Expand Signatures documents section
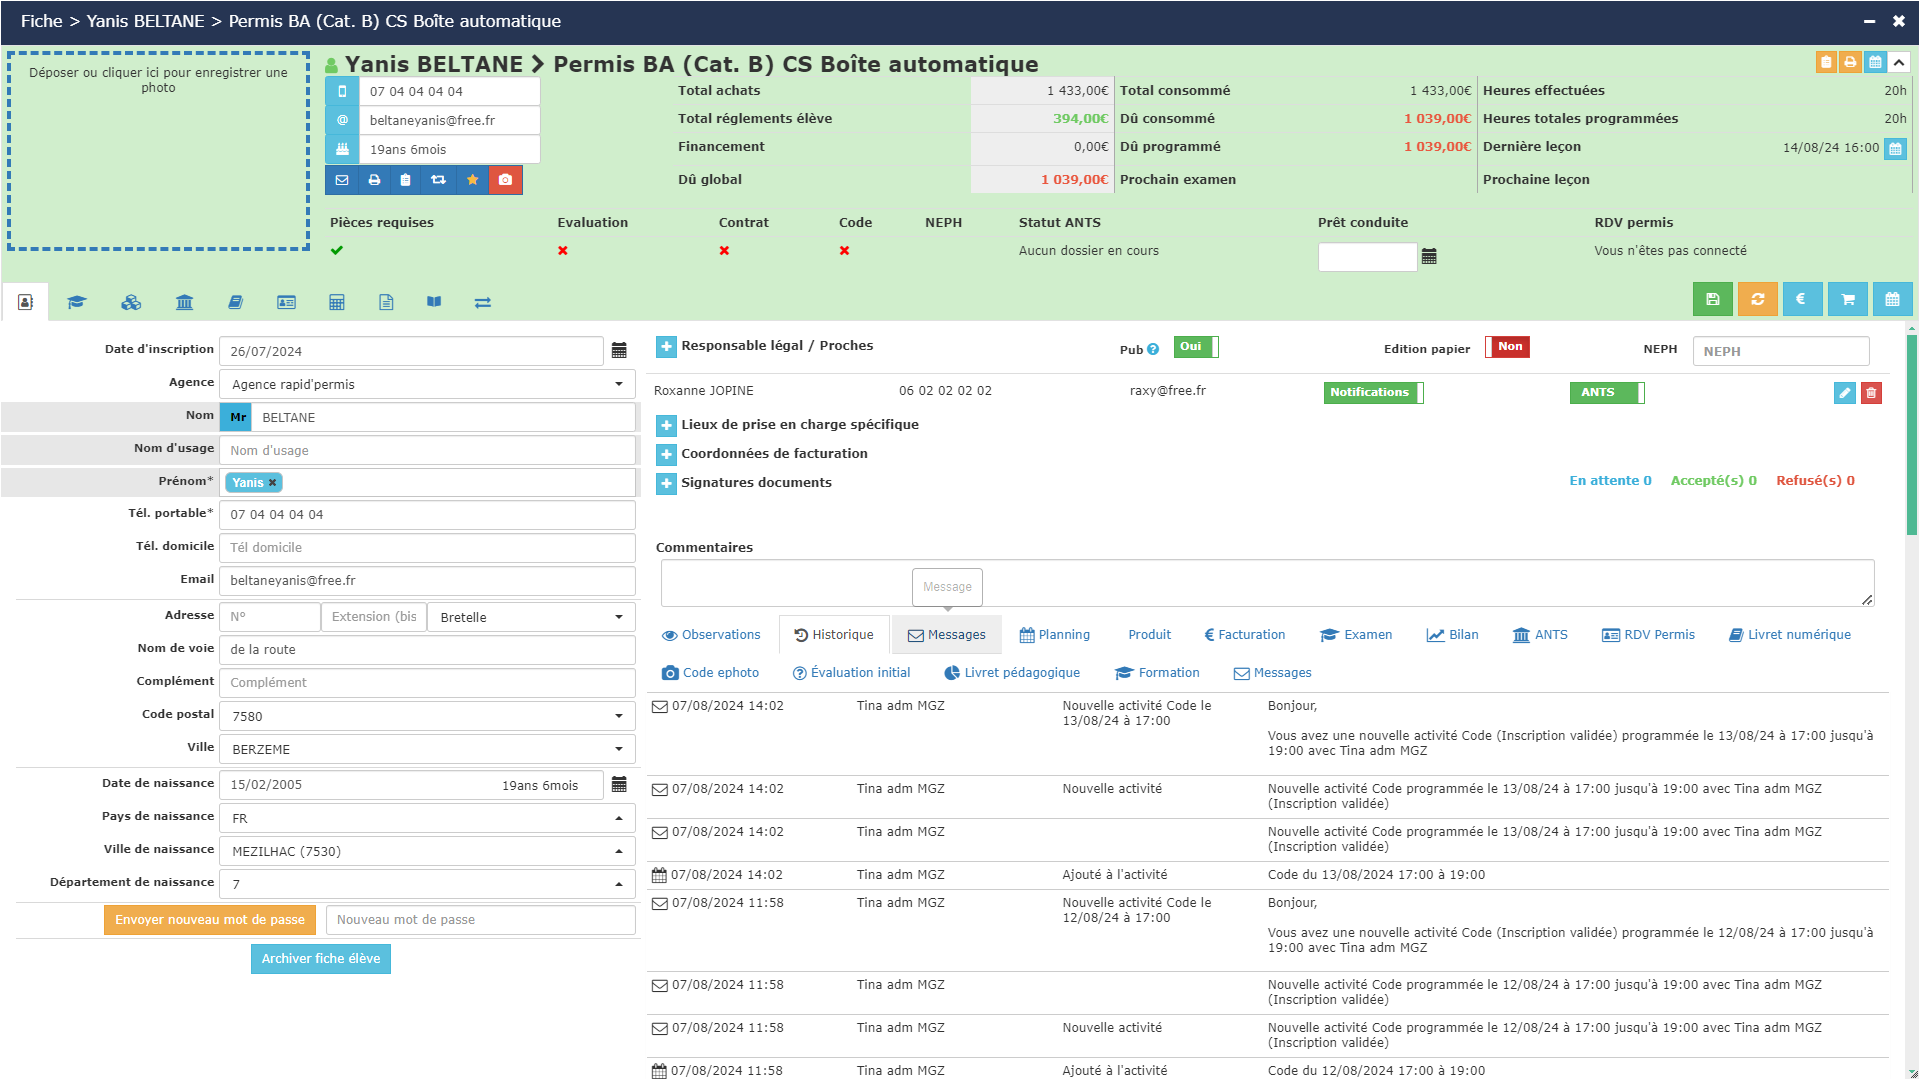 point(666,483)
